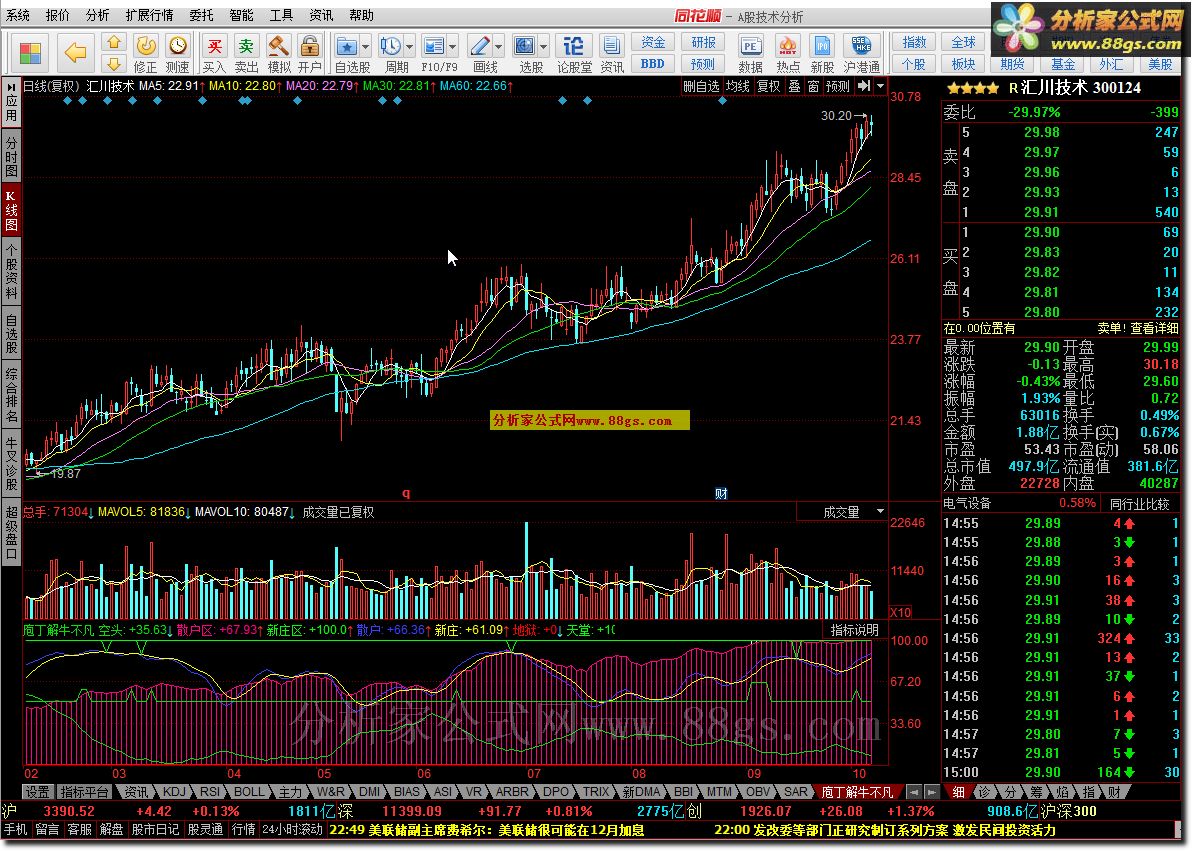Click 删自选 to remove from watchlist
This screenshot has width=1193, height=851.
[x=701, y=86]
